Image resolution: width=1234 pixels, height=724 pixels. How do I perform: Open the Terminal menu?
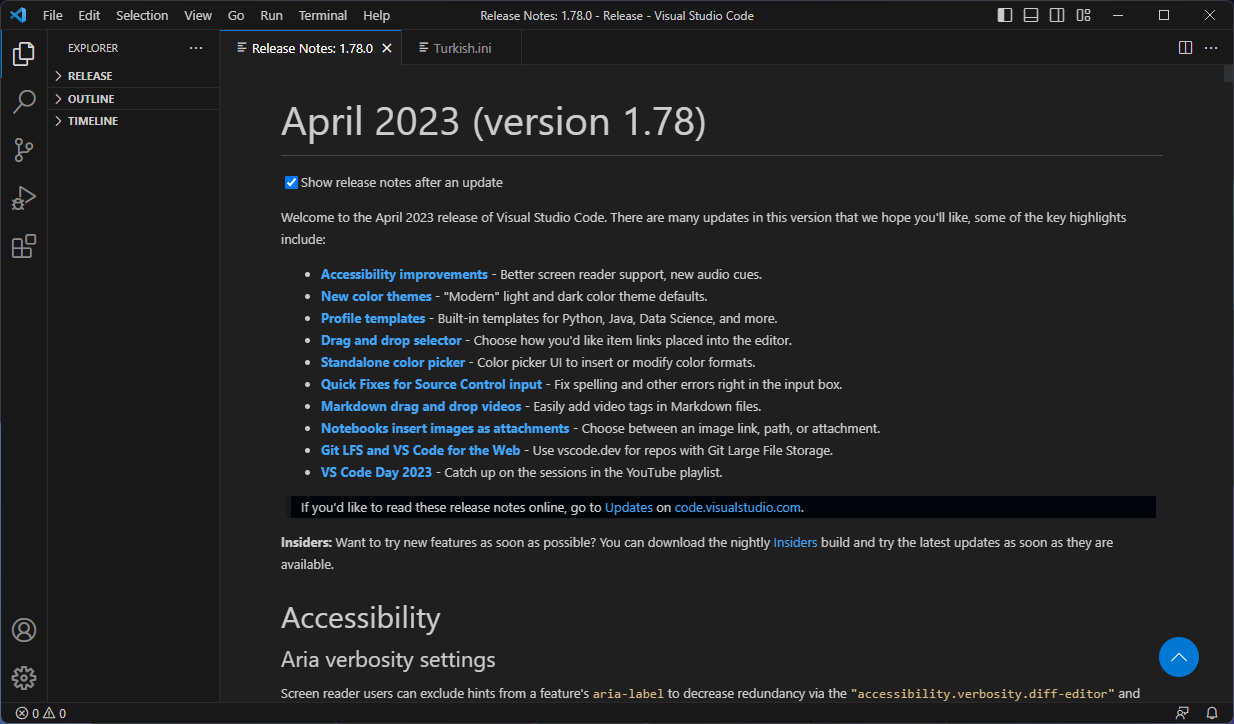(x=322, y=15)
